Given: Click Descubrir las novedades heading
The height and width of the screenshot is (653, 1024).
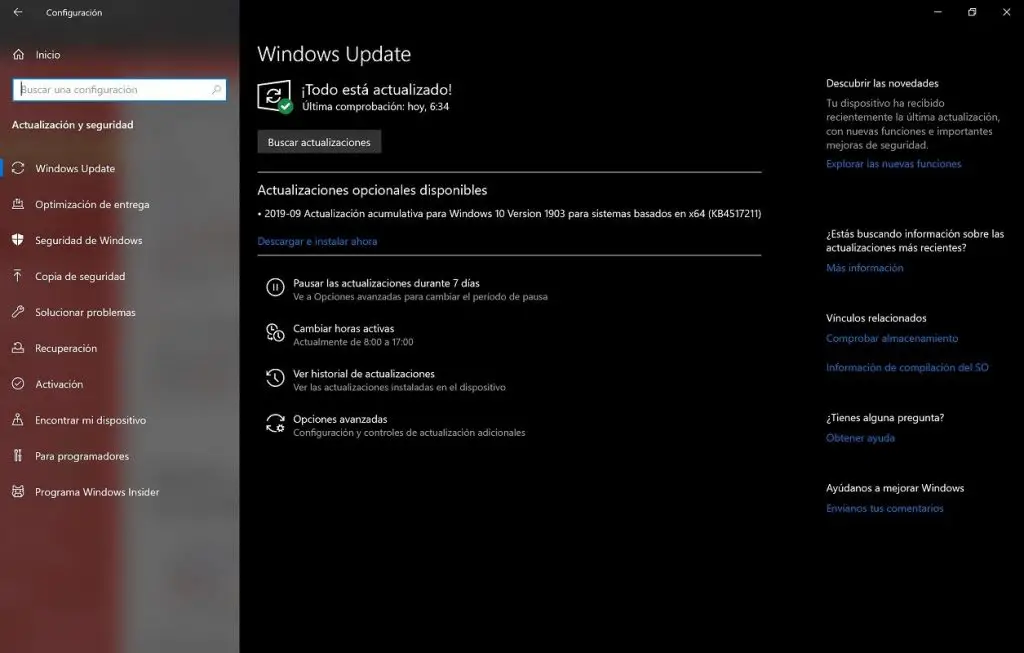Looking at the screenshot, I should 882,83.
